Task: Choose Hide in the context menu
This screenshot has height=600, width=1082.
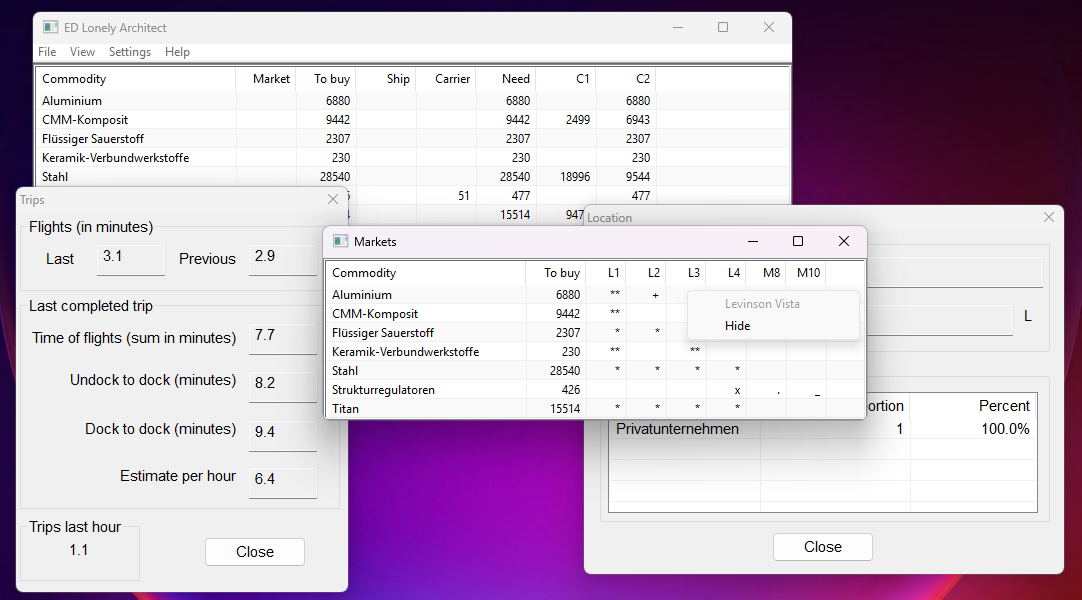Action: click(773, 326)
